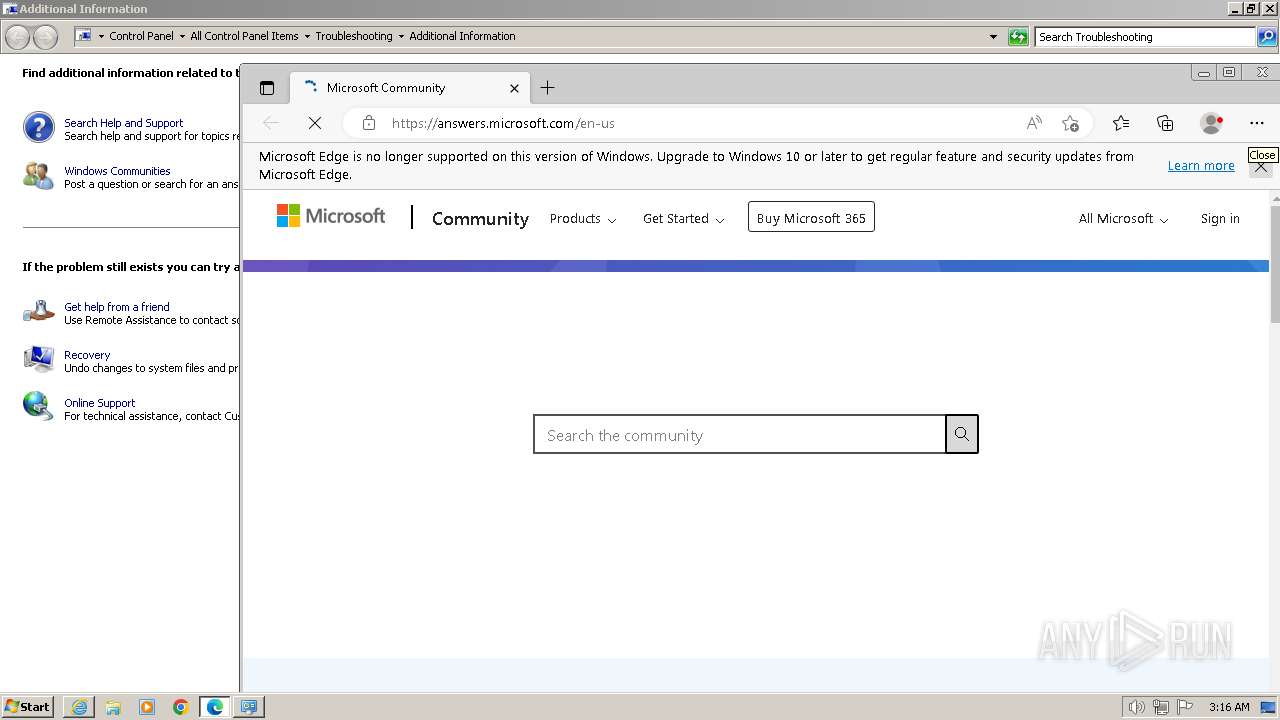Click the Help and Support question icon
The height and width of the screenshot is (720, 1280).
click(x=38, y=128)
